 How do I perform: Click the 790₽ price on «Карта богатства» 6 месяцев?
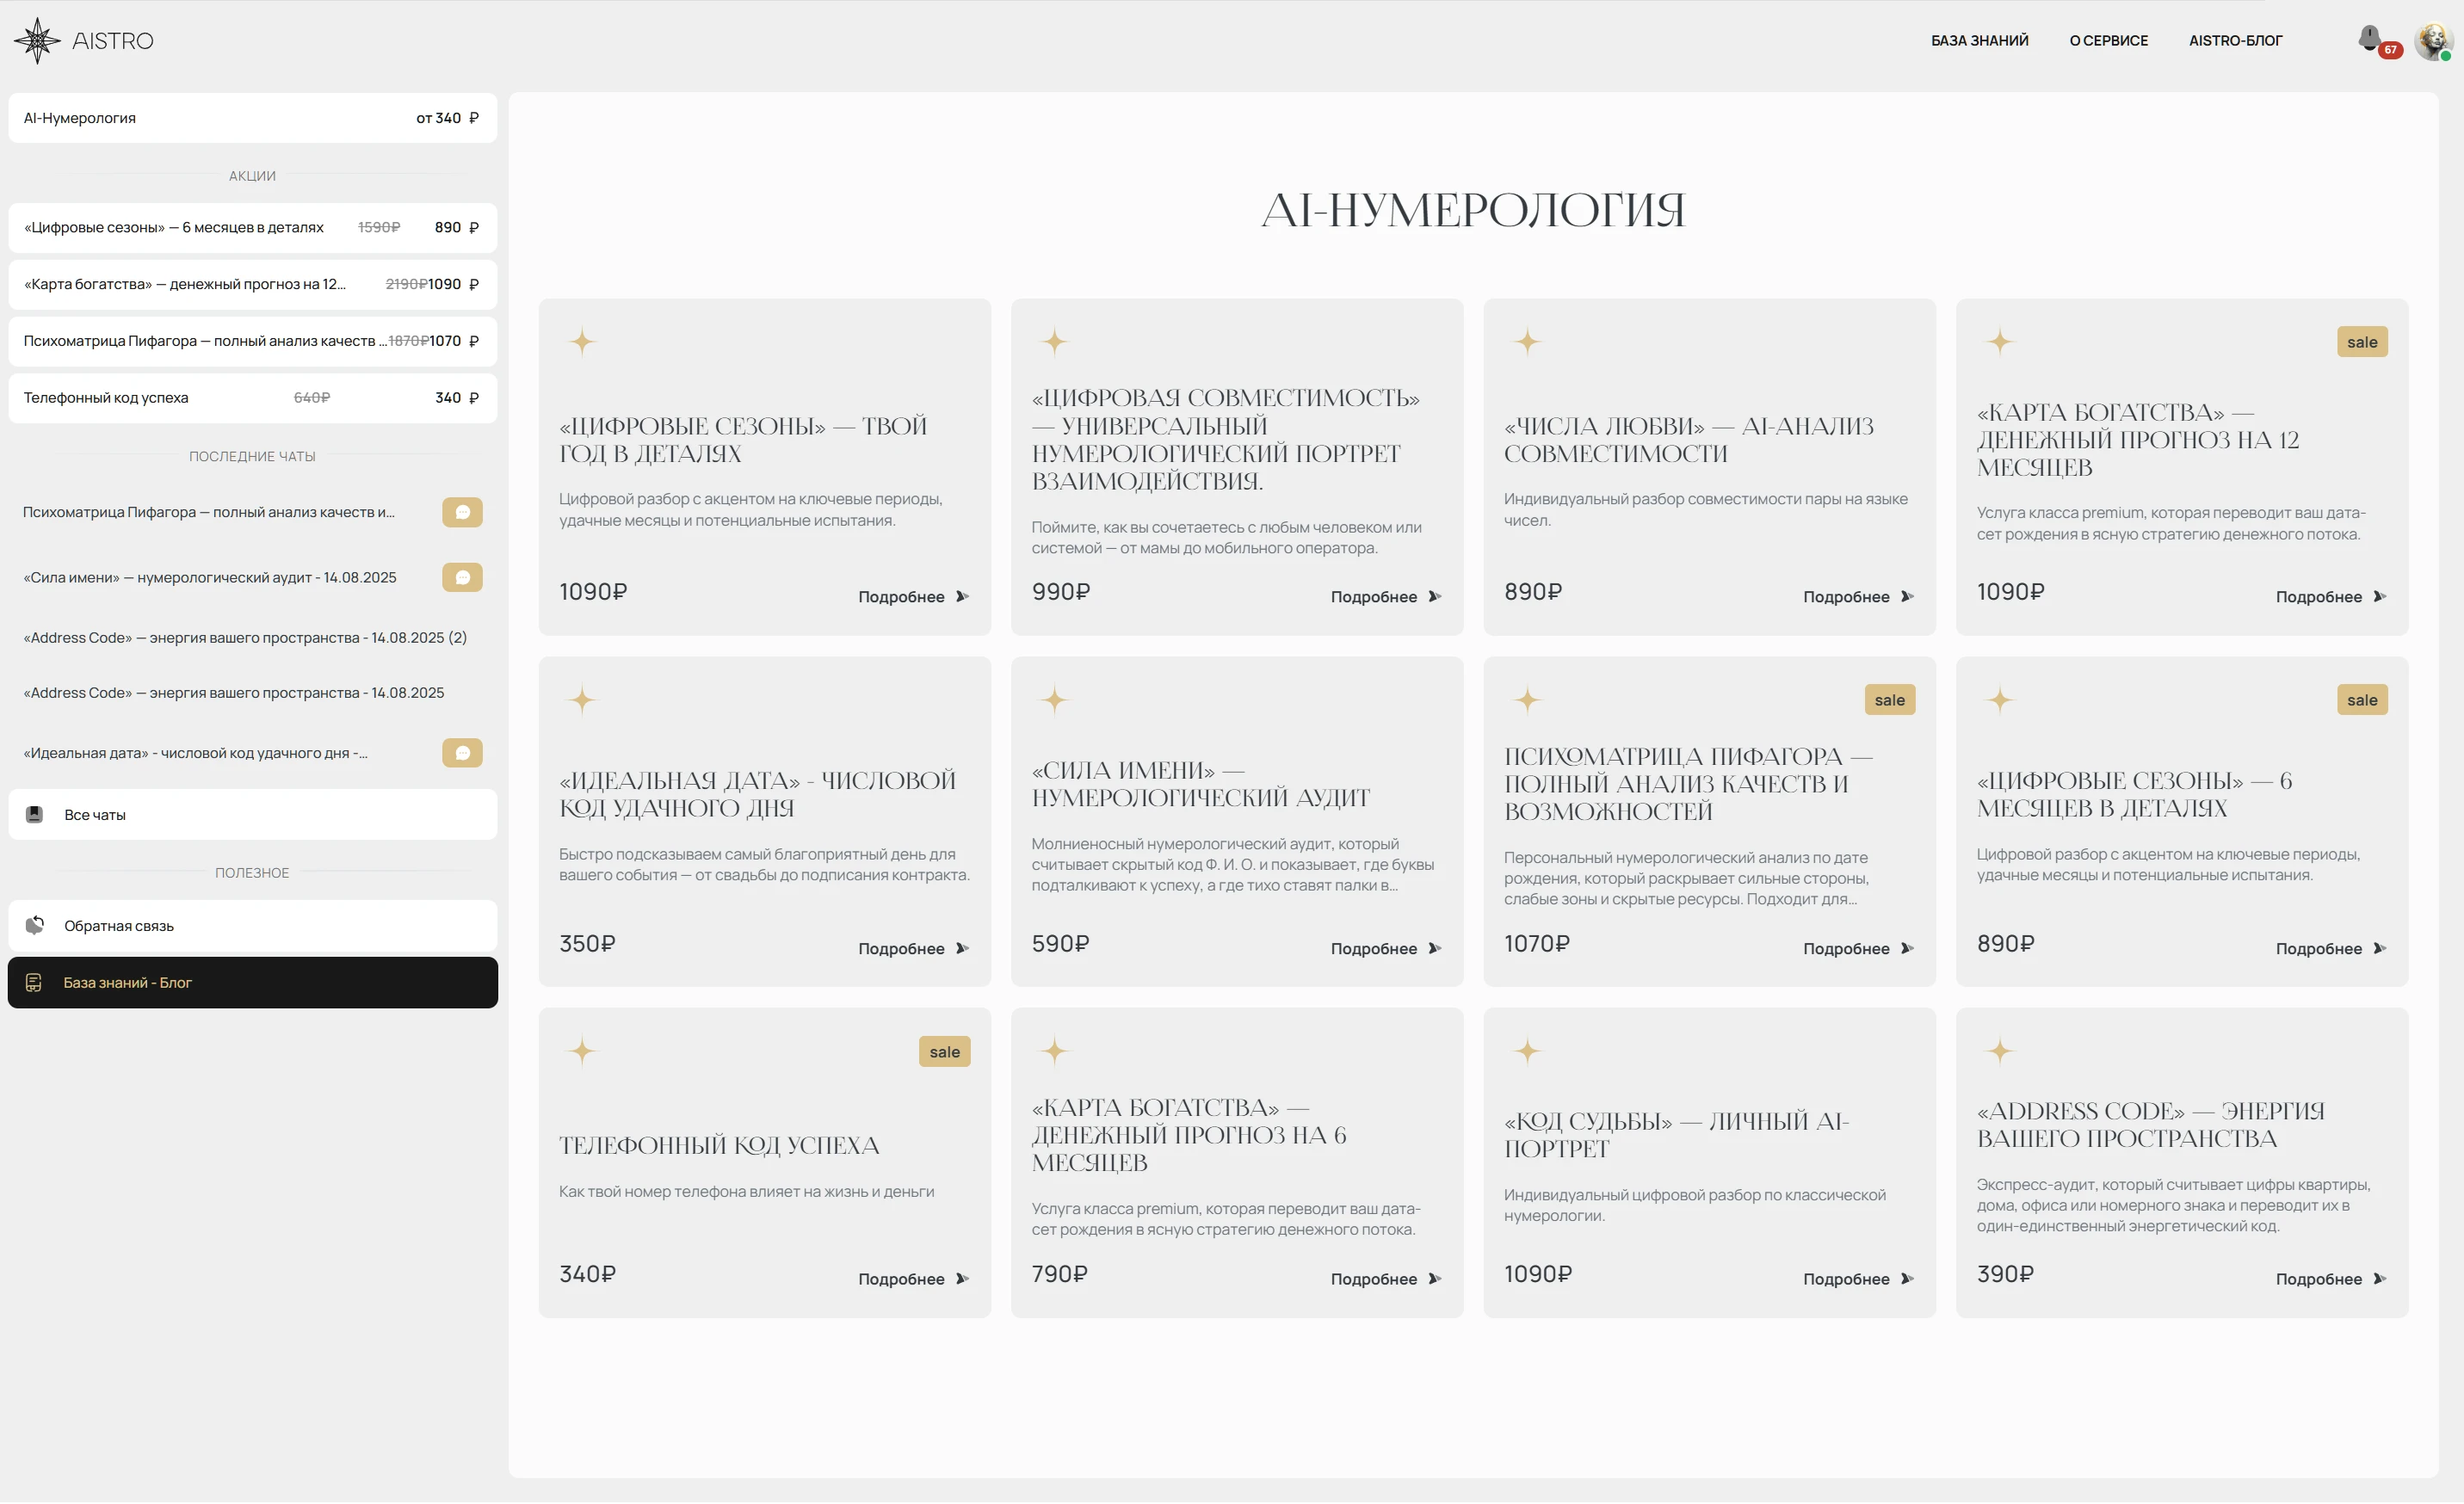[x=1059, y=1275]
